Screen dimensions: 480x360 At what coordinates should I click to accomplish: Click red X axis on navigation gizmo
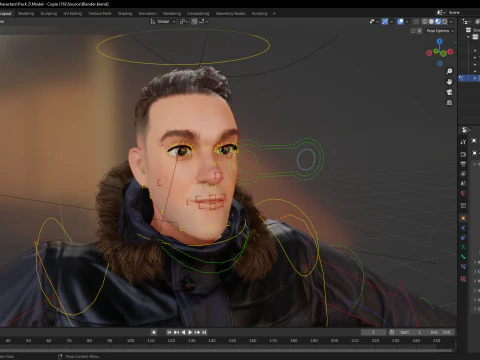point(450,52)
